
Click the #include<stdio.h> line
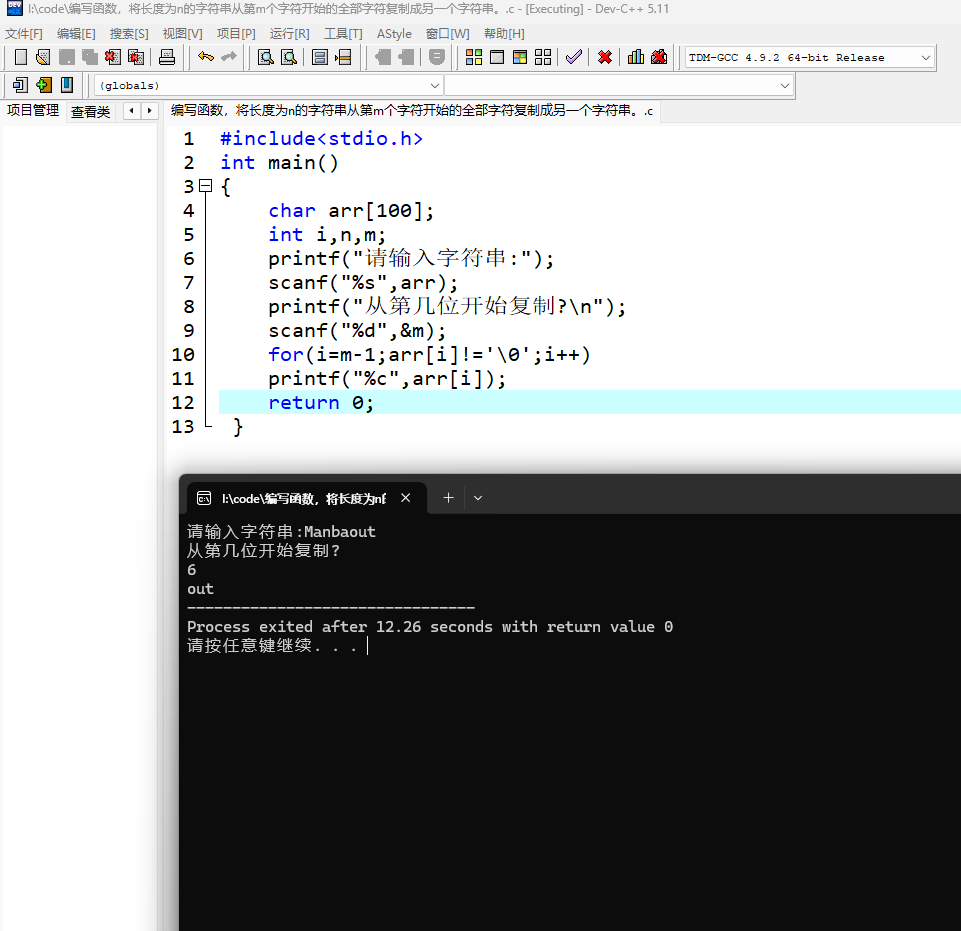pos(321,139)
